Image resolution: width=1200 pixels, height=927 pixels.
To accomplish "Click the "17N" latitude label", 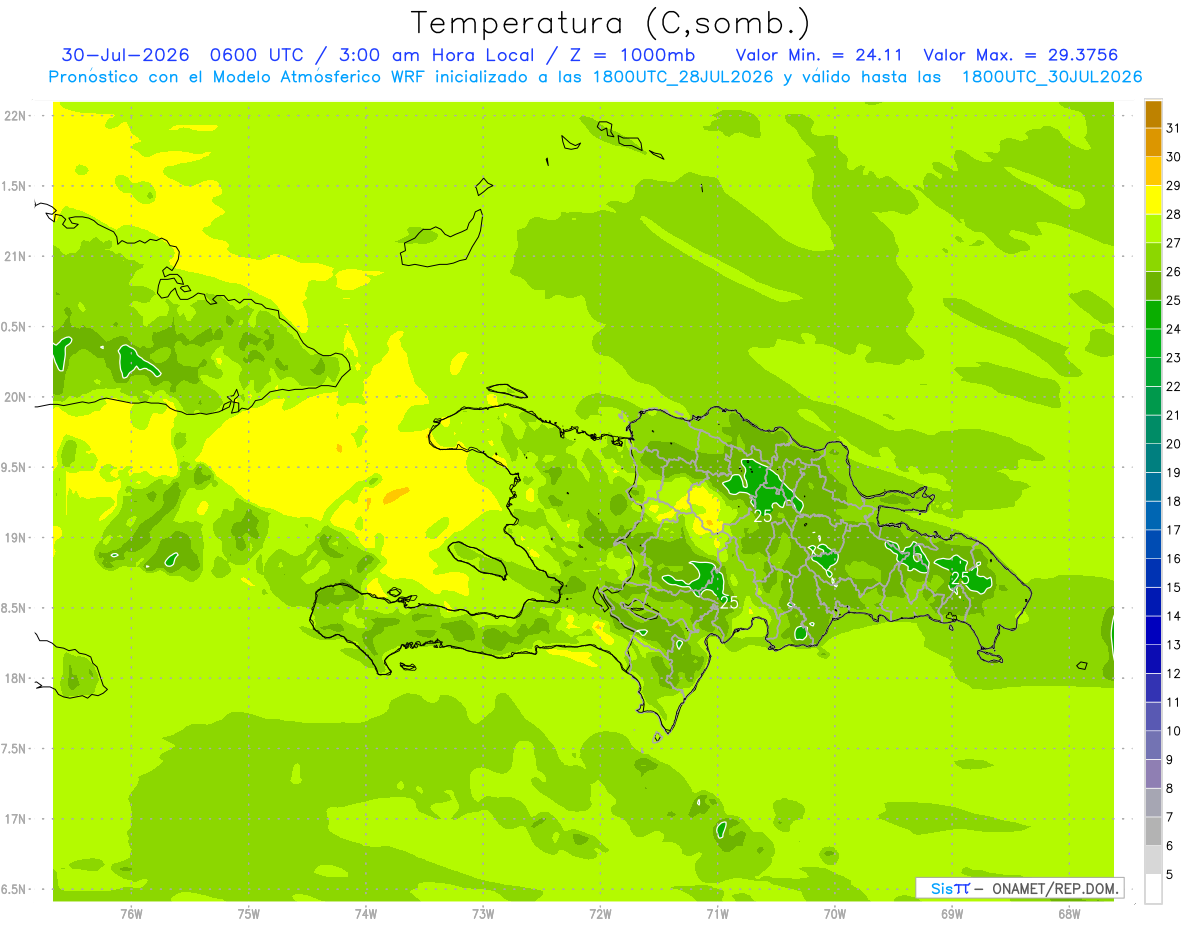I will click(x=16, y=819).
